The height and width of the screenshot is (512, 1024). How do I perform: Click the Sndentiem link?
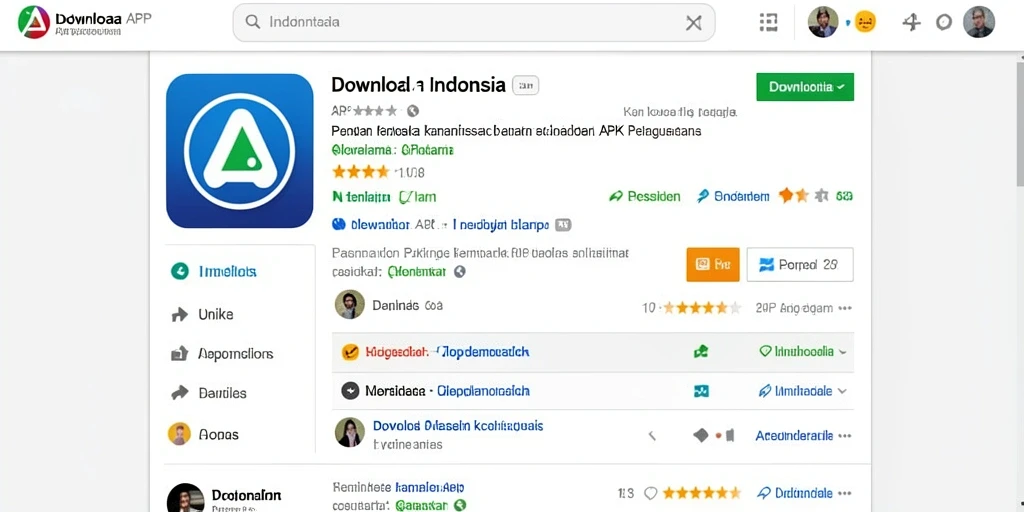pyautogui.click(x=733, y=196)
